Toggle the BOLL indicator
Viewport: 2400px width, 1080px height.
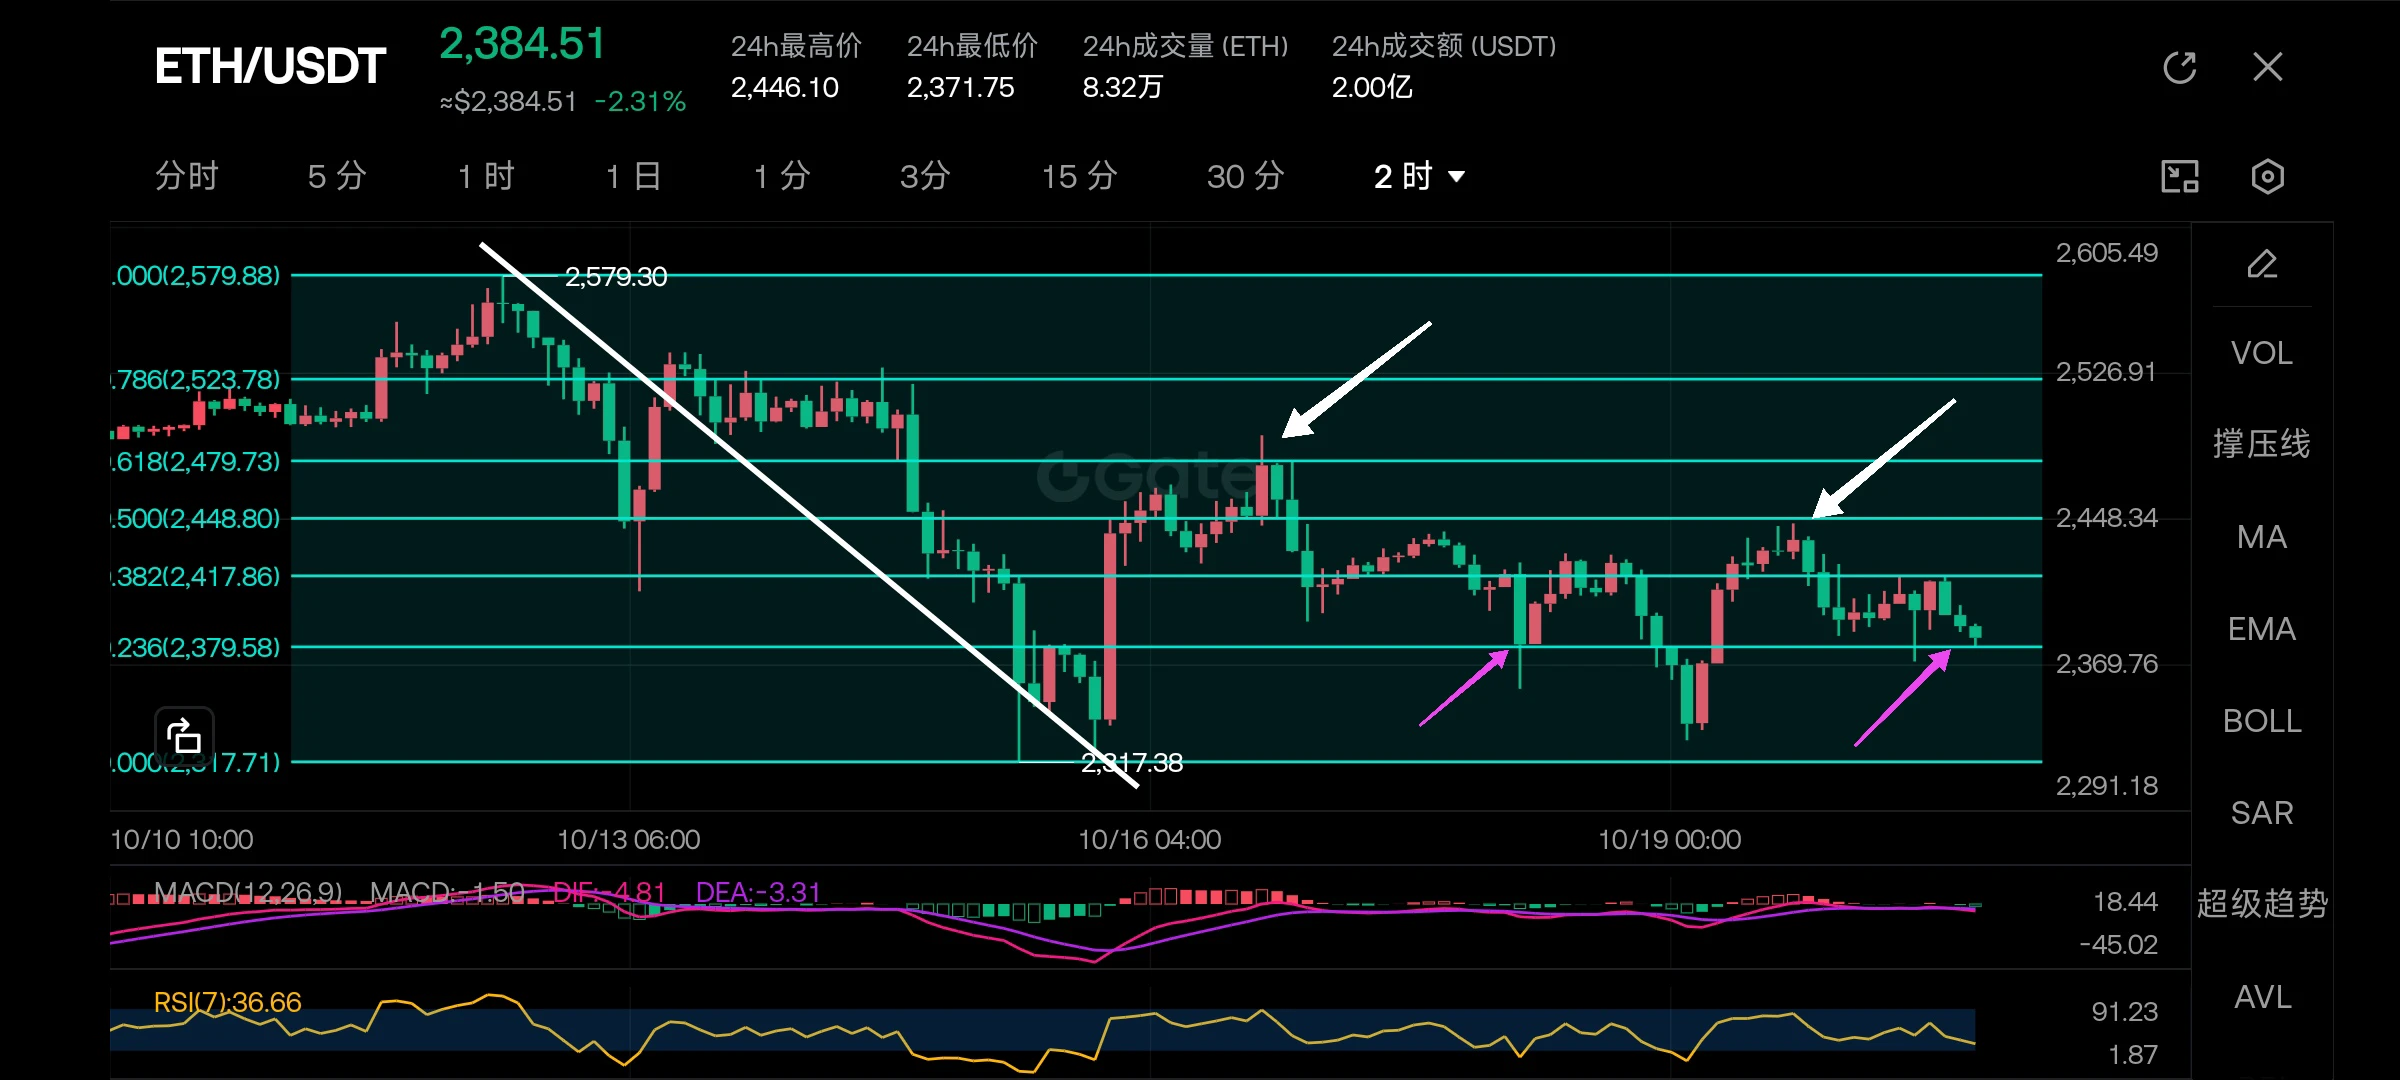tap(2262, 721)
